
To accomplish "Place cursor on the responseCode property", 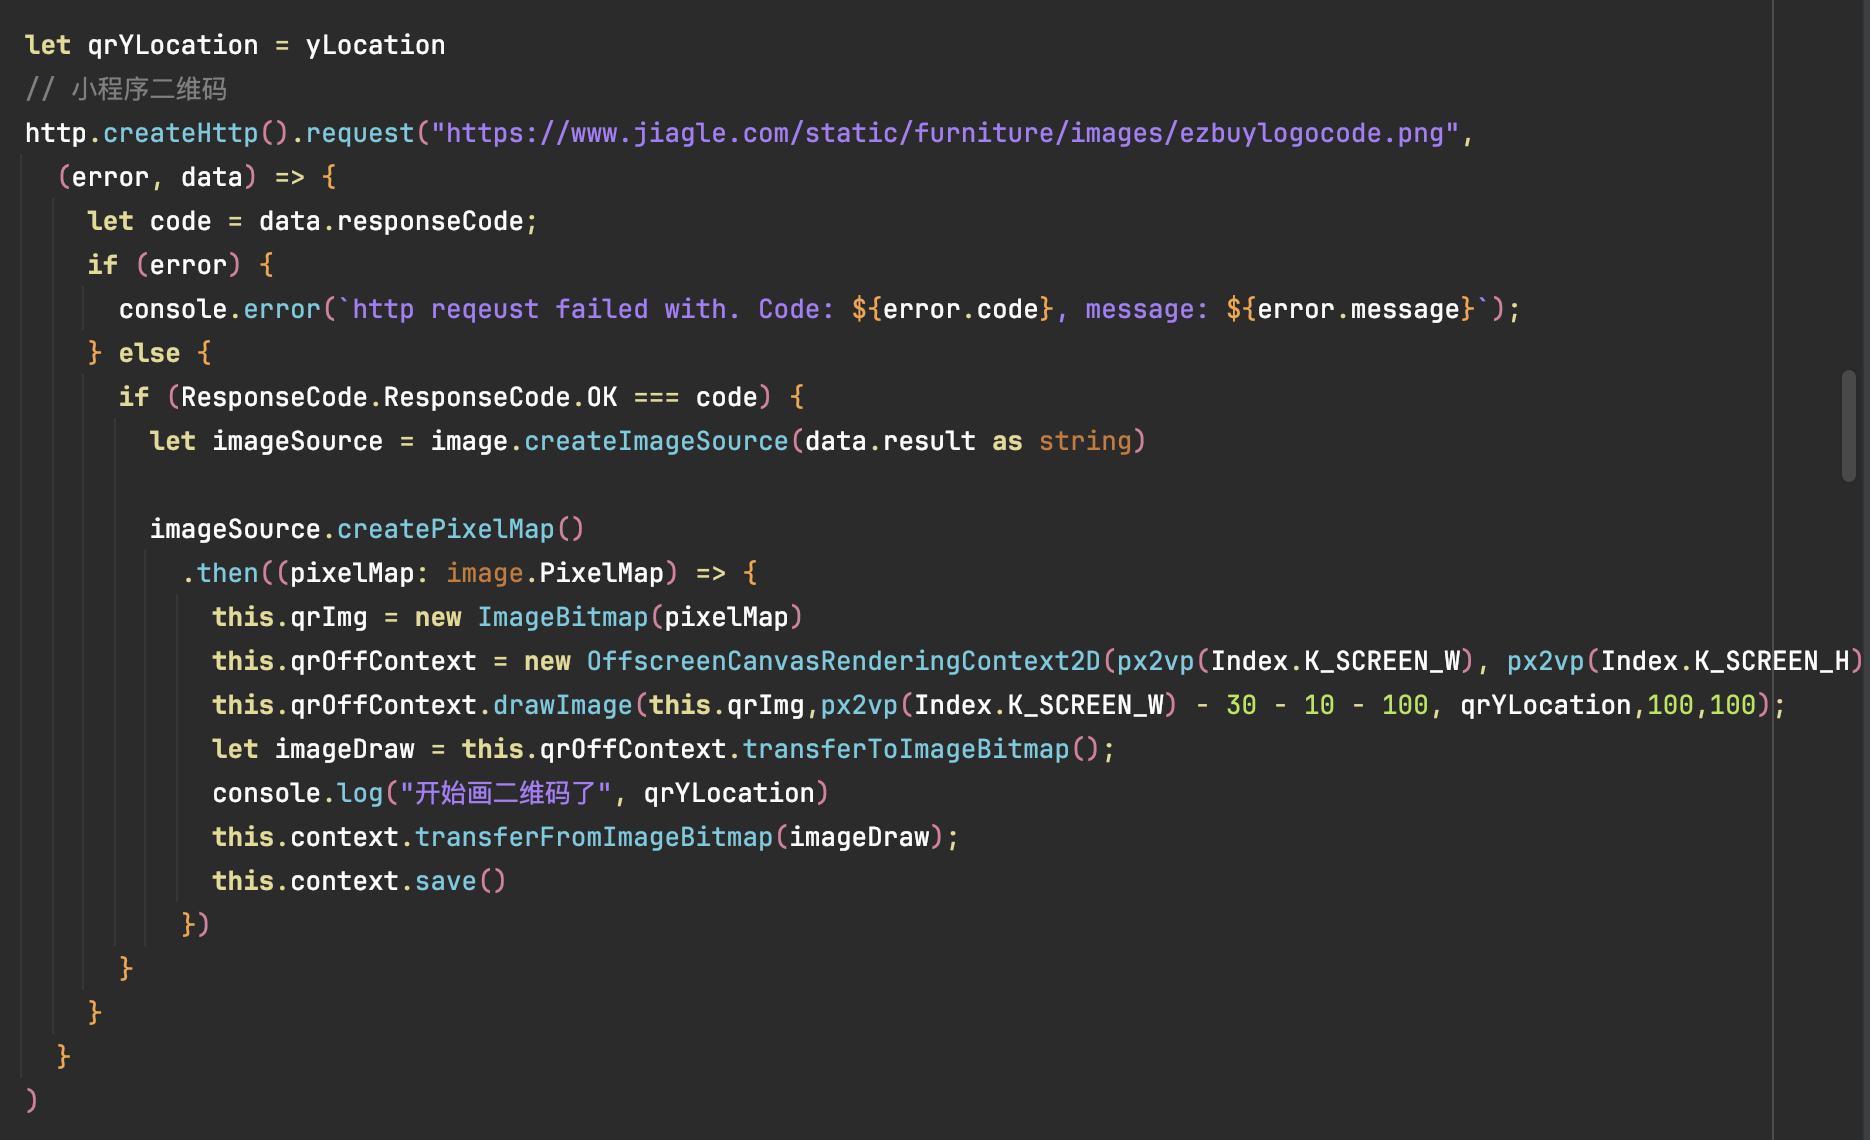I will click(x=430, y=221).
